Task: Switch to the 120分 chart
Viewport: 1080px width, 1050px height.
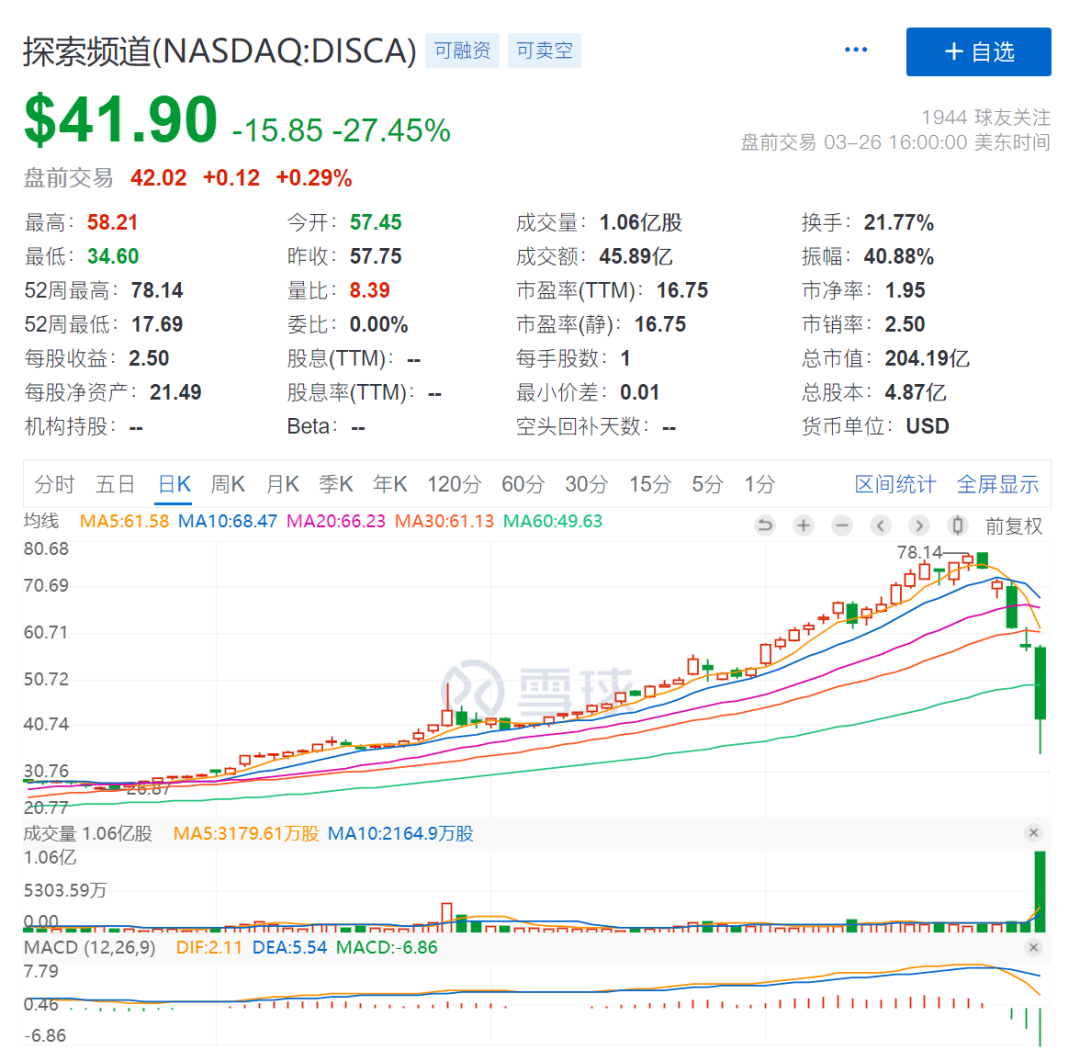Action: point(454,484)
